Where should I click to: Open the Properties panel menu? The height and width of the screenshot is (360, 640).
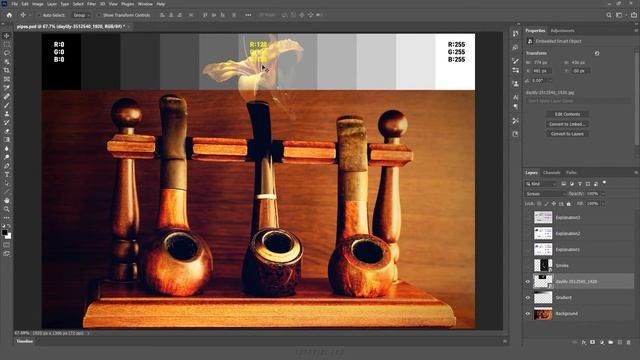(x=636, y=31)
